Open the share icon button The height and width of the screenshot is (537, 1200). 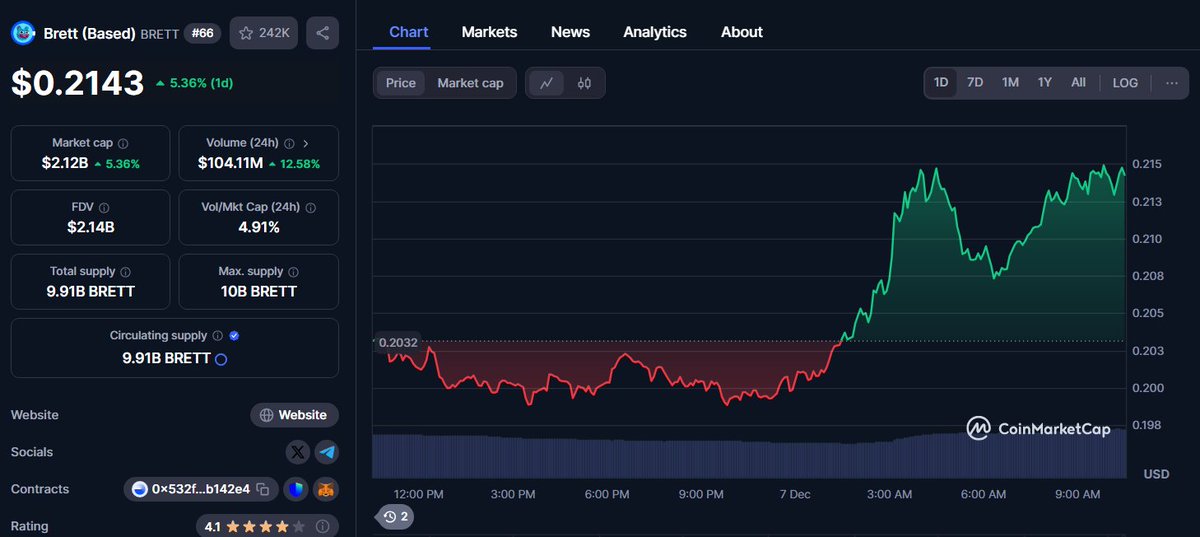(322, 33)
